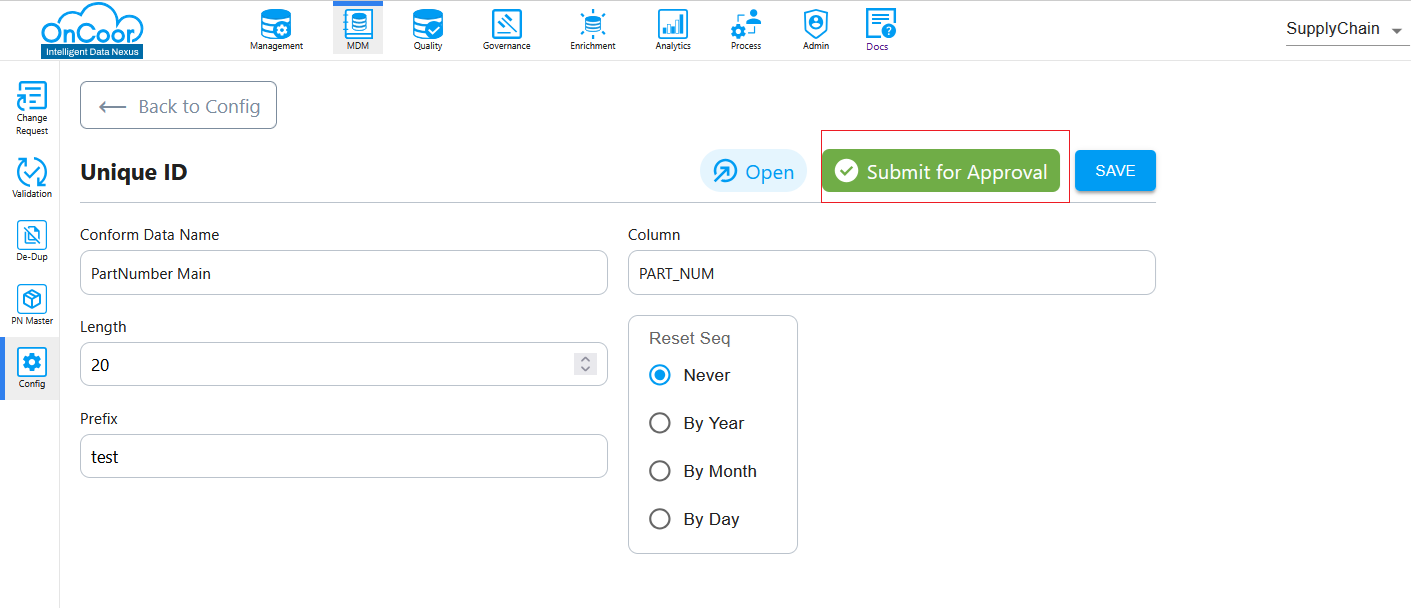Increase the Length value with the up arrow
The height and width of the screenshot is (608, 1411).
(585, 359)
